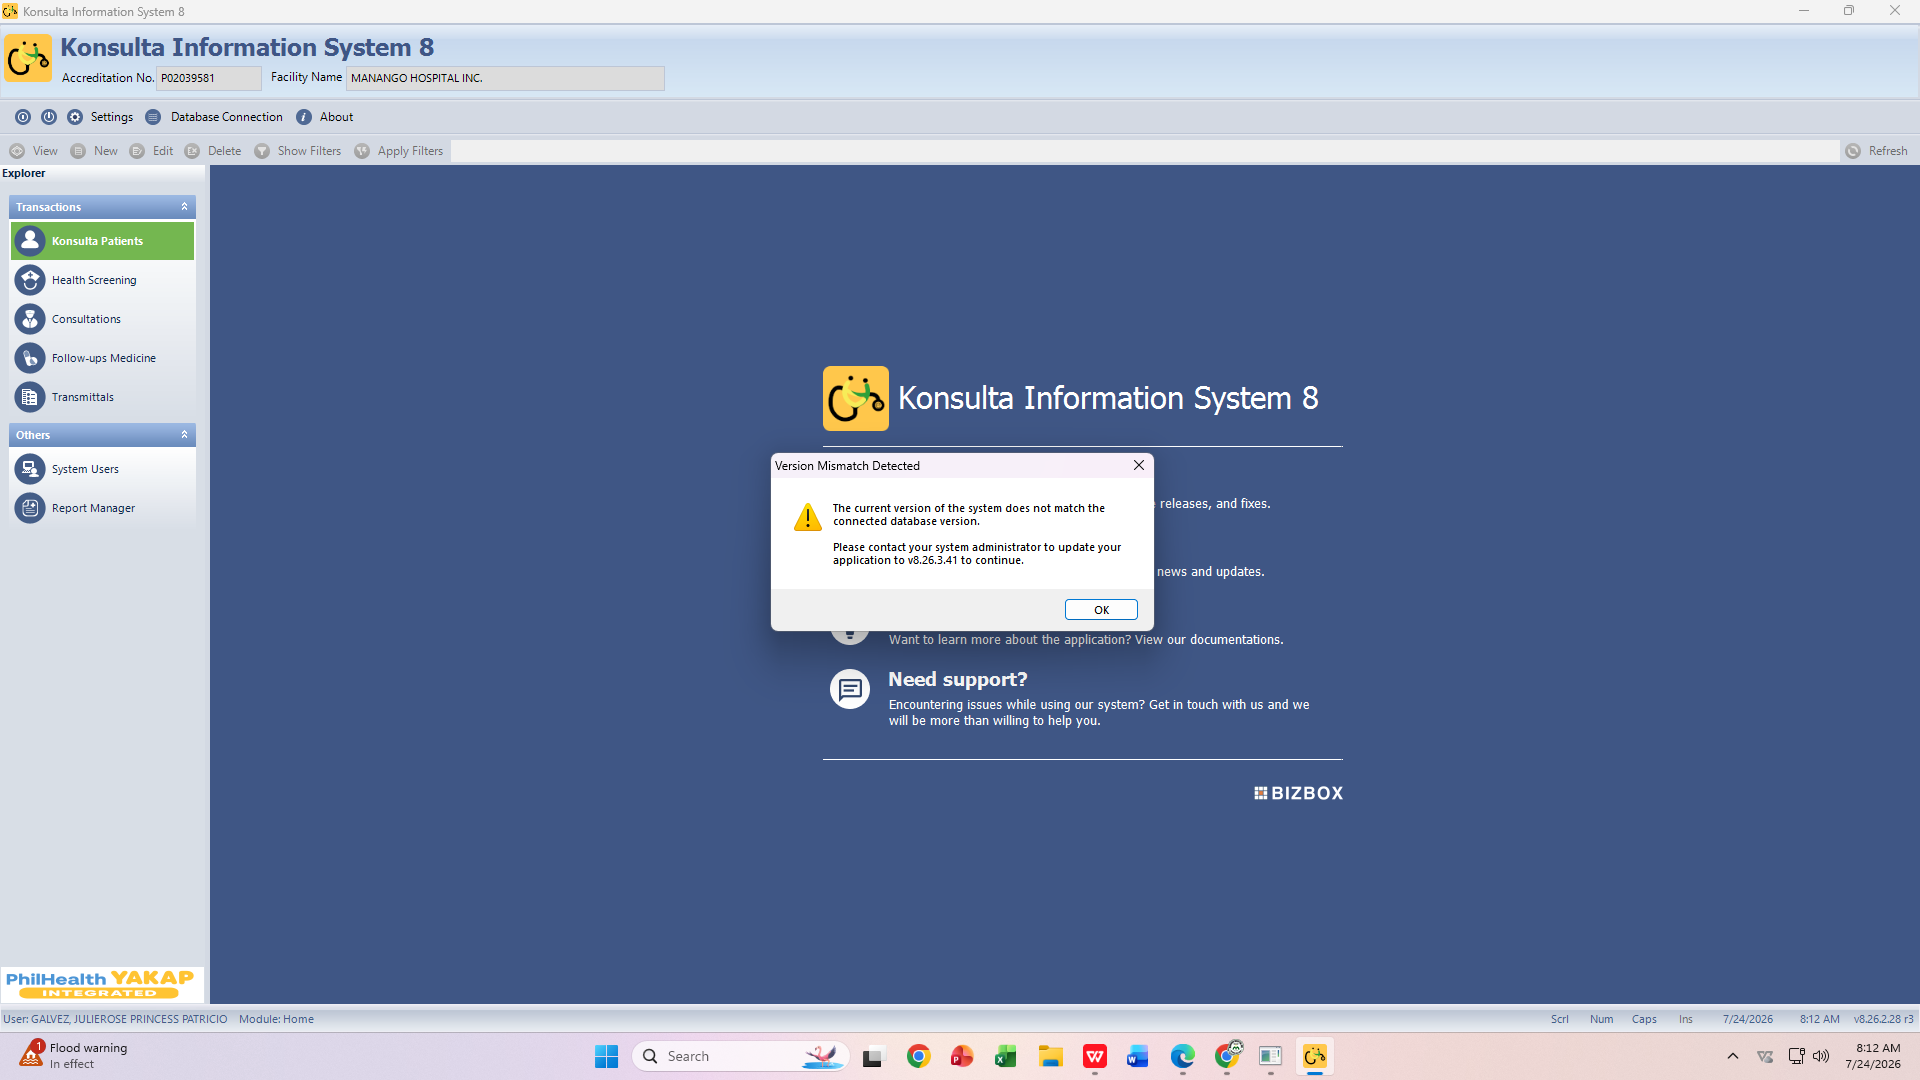Click Apply Filters button
Screen dimensions: 1920x1080
click(x=399, y=151)
